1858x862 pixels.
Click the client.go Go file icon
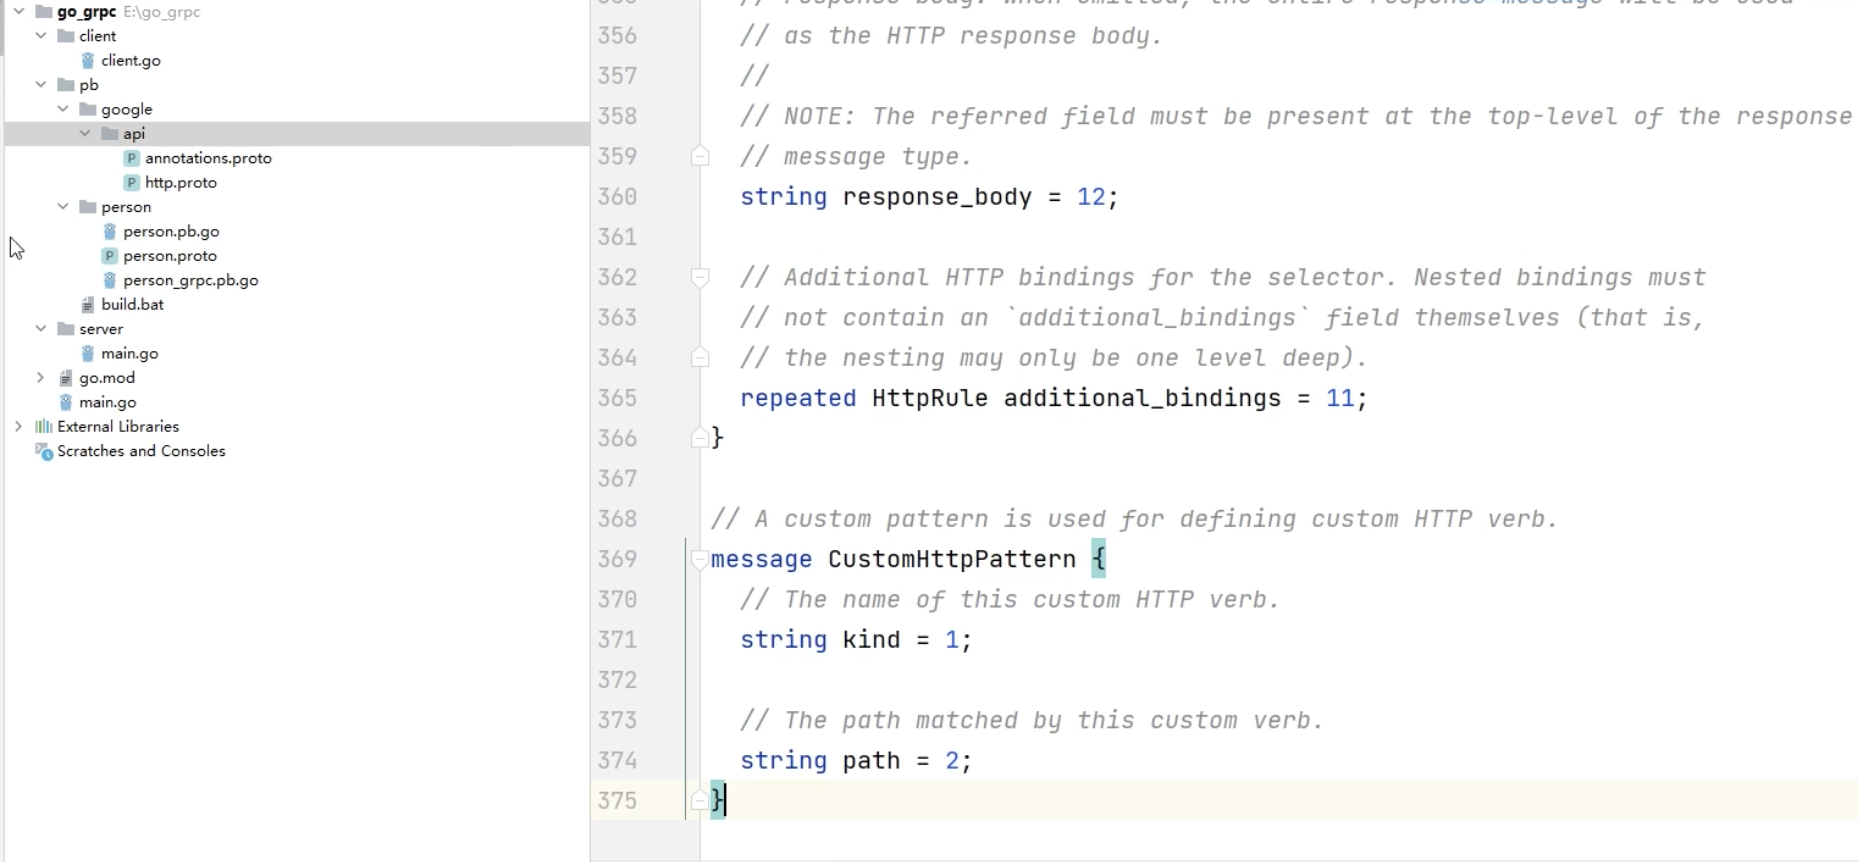click(x=88, y=61)
